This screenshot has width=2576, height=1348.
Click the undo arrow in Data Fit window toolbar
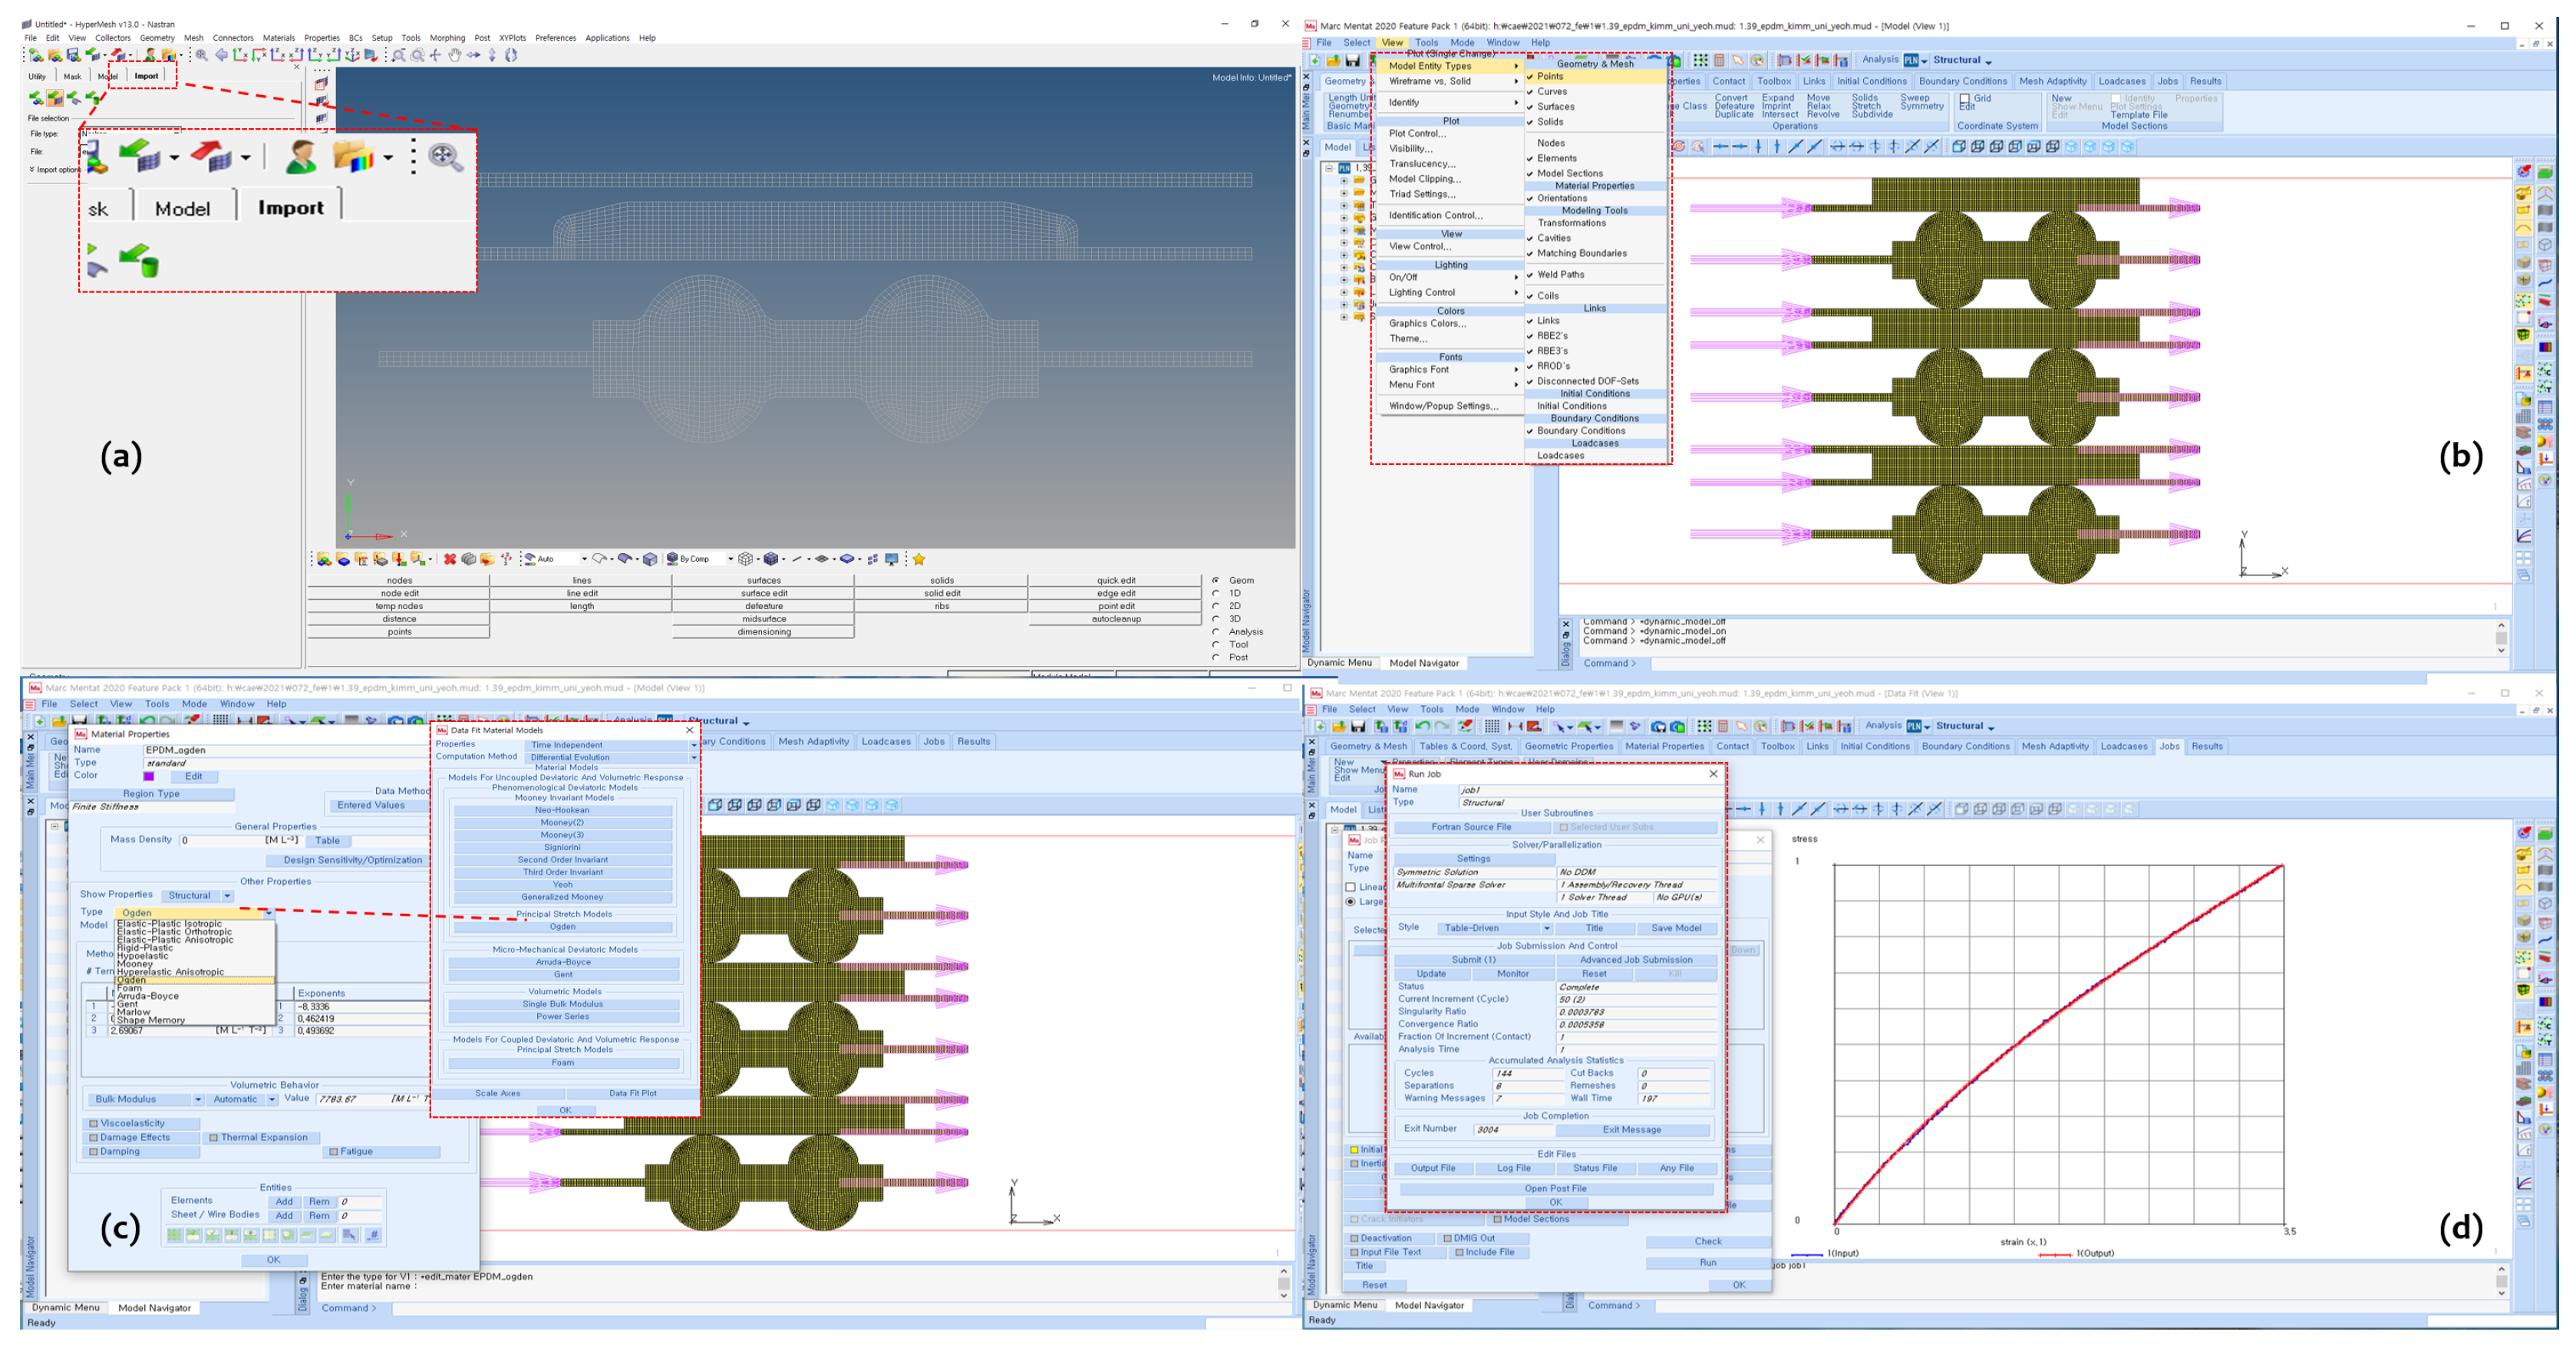point(1421,727)
